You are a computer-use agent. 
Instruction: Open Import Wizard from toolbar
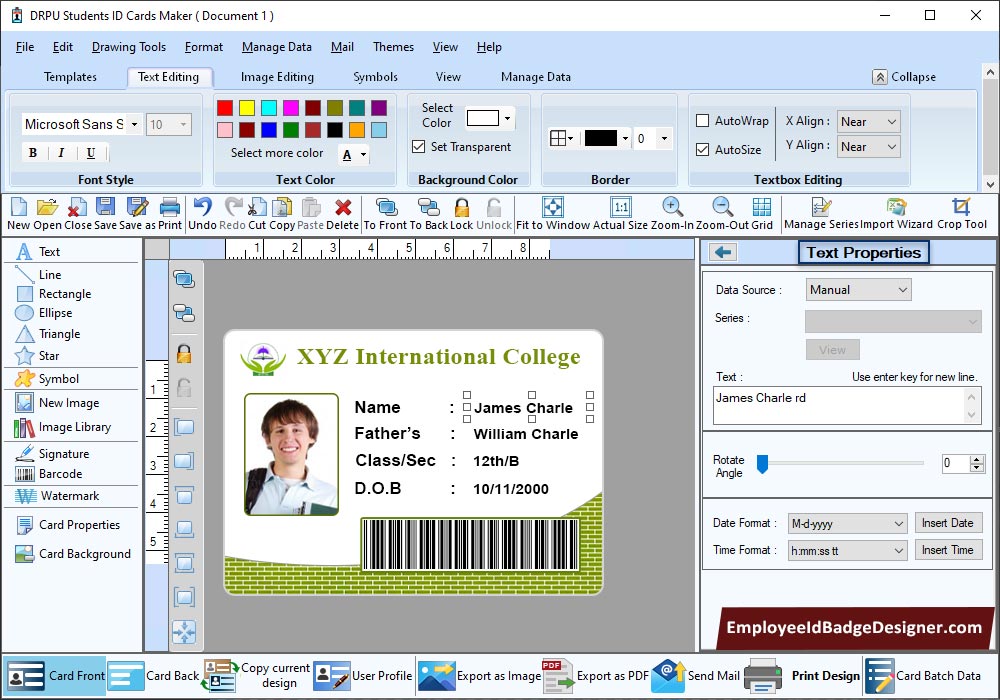pyautogui.click(x=897, y=207)
